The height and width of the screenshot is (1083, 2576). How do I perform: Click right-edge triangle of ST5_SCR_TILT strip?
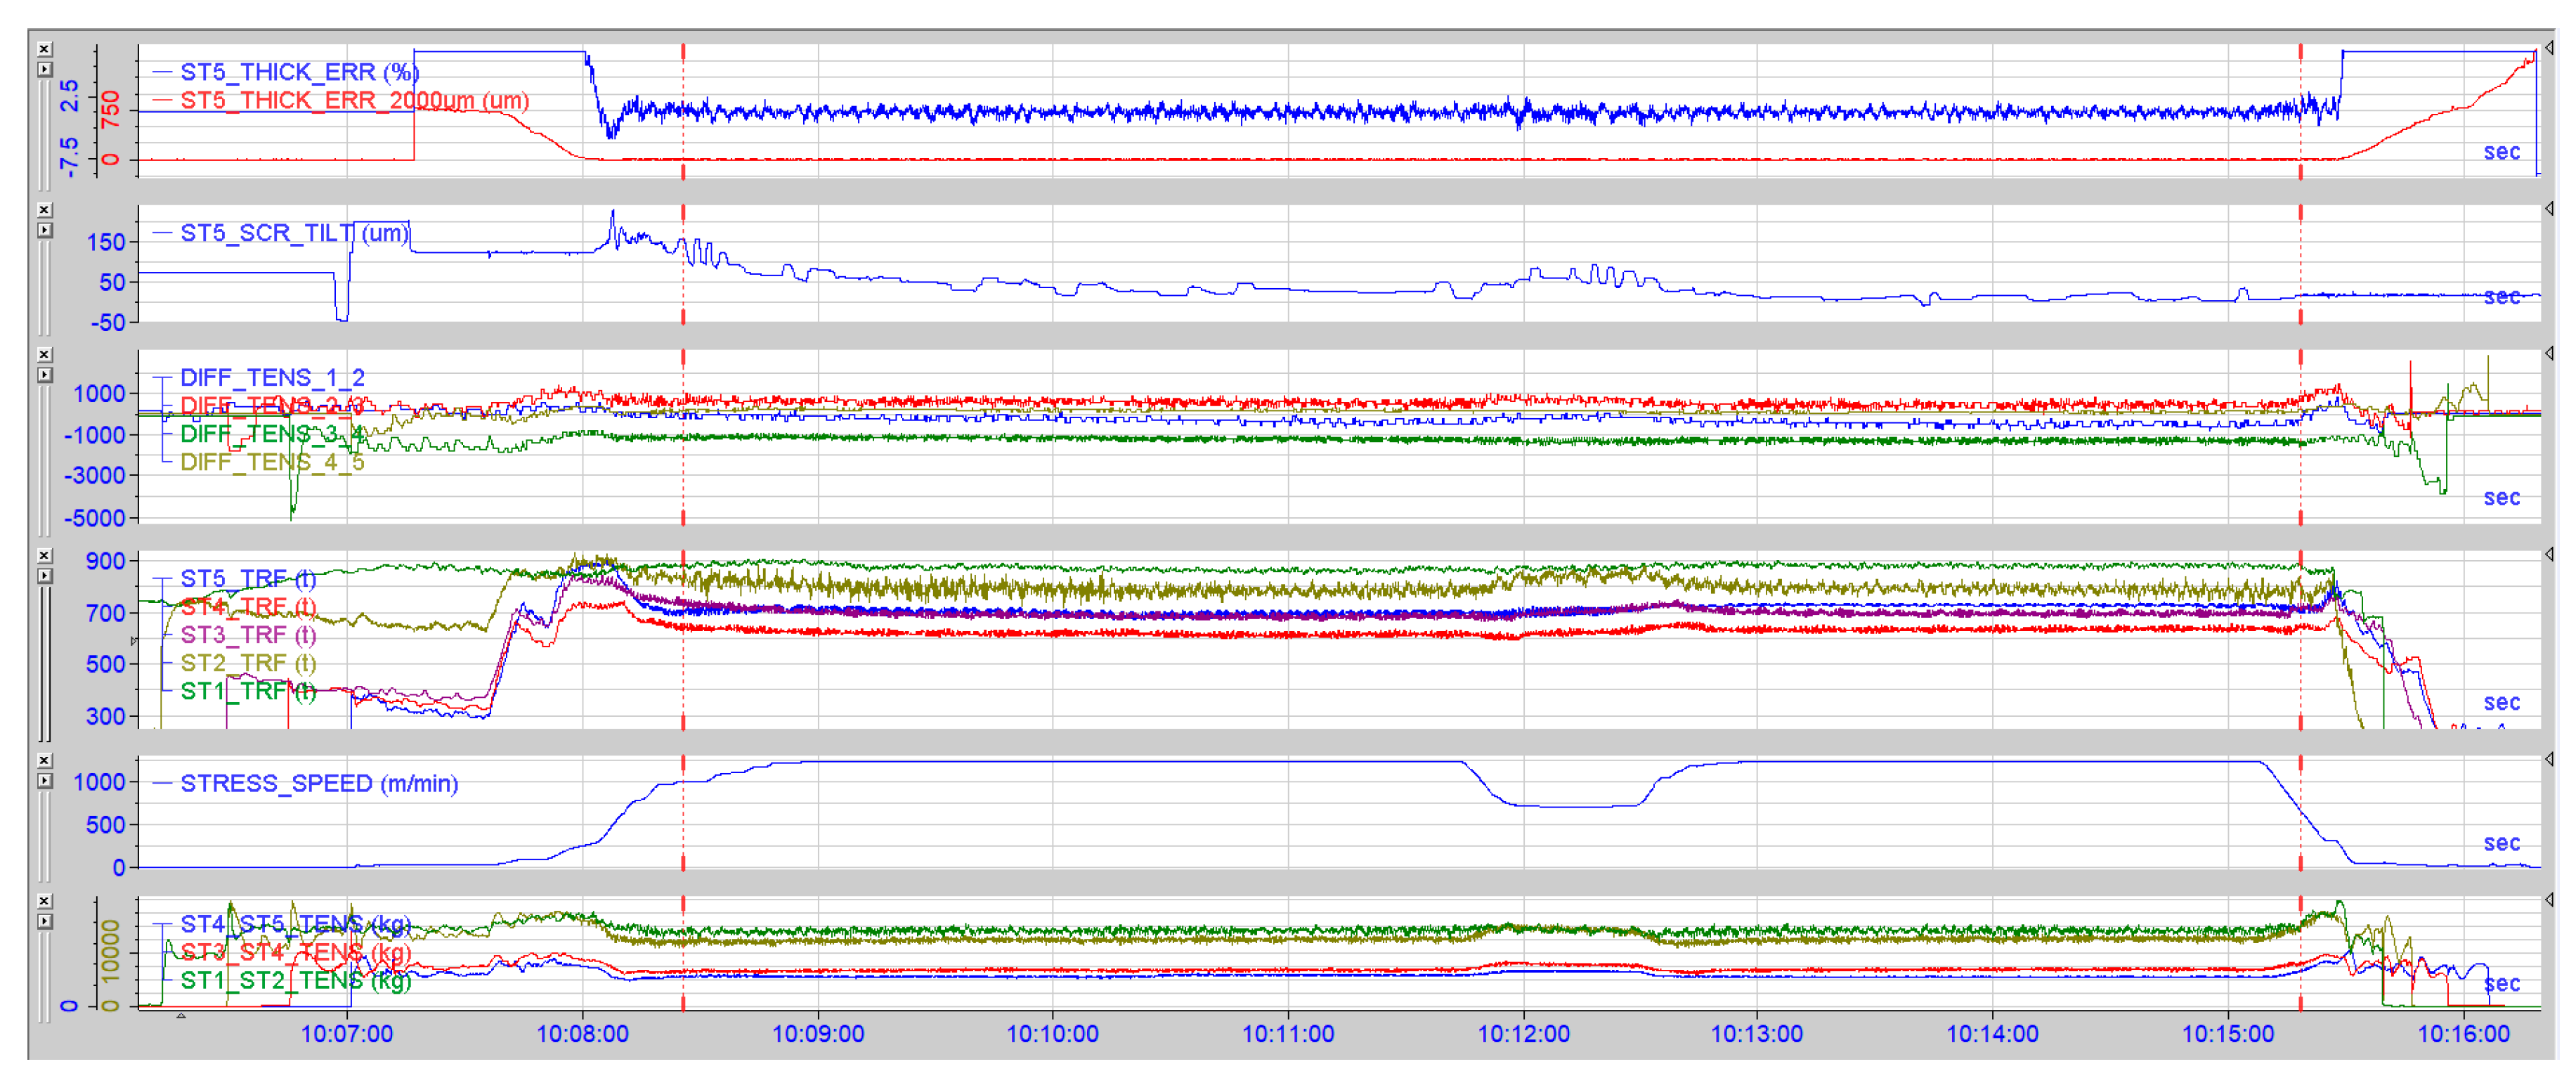point(2549,209)
